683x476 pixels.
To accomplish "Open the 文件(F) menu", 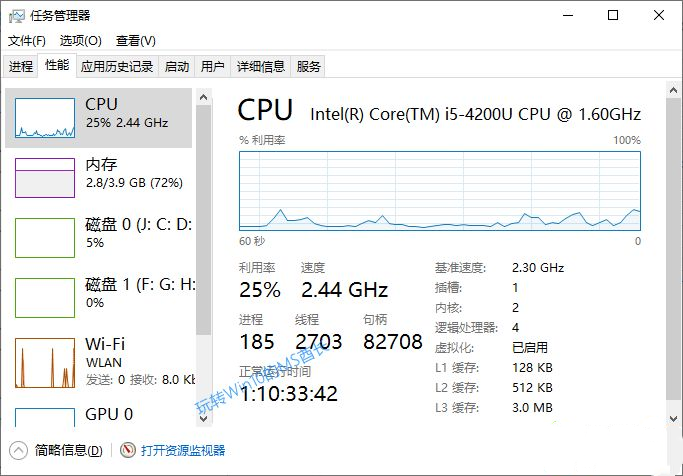I will click(27, 41).
